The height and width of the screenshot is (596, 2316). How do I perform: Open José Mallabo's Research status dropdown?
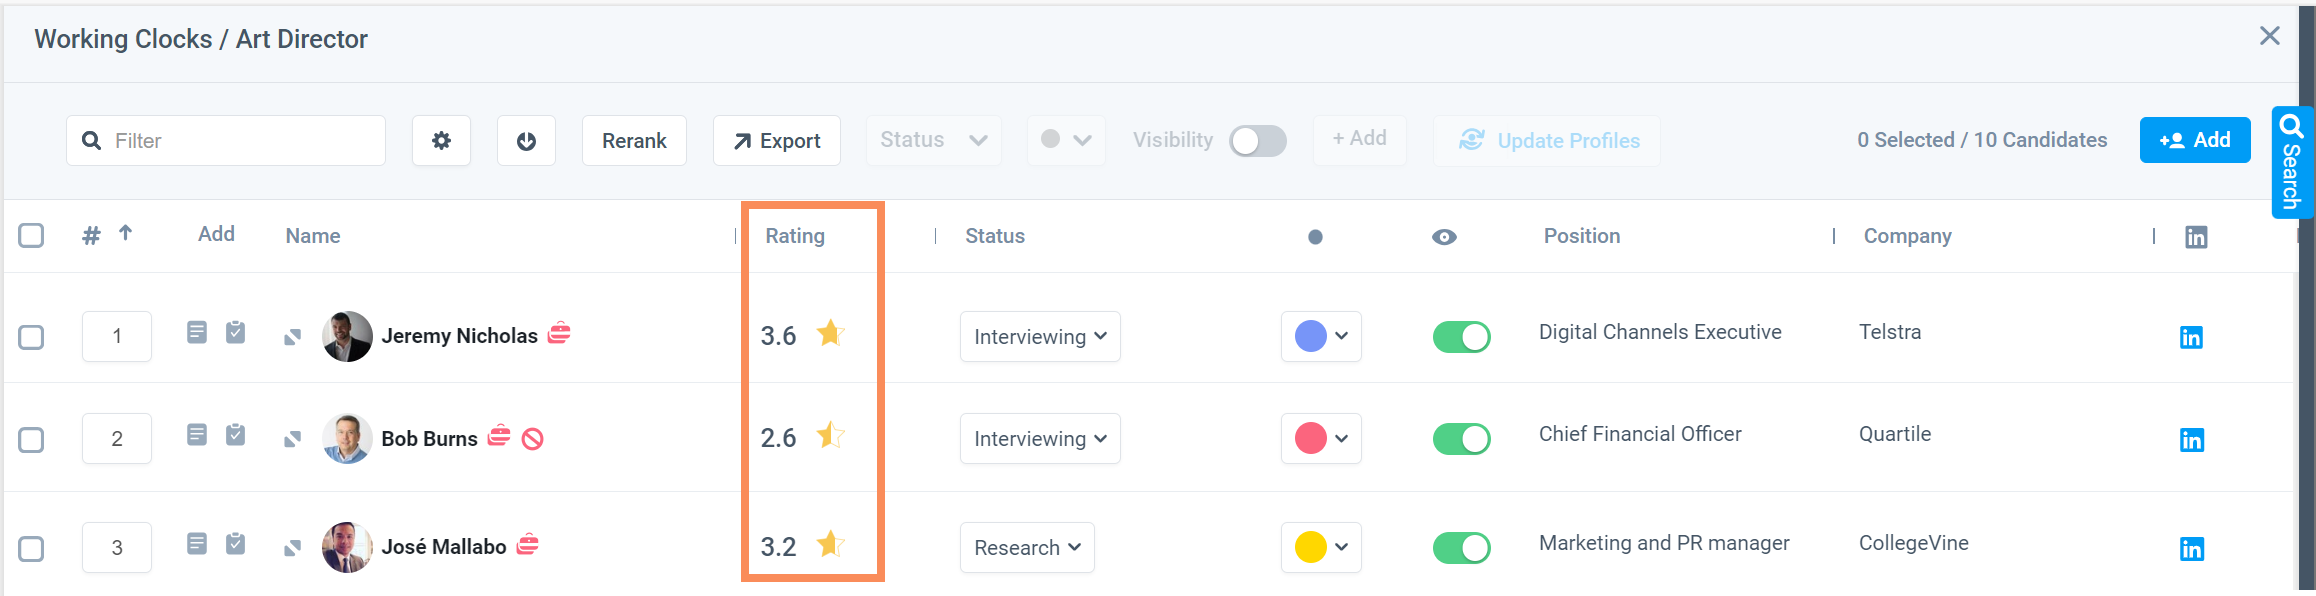(1027, 548)
